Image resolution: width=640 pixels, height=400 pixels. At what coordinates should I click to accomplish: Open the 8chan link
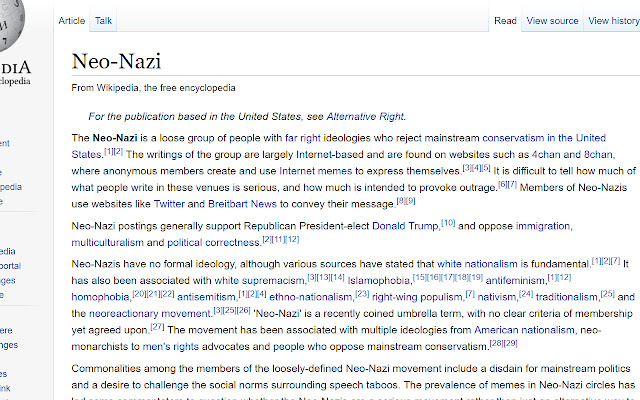point(598,154)
